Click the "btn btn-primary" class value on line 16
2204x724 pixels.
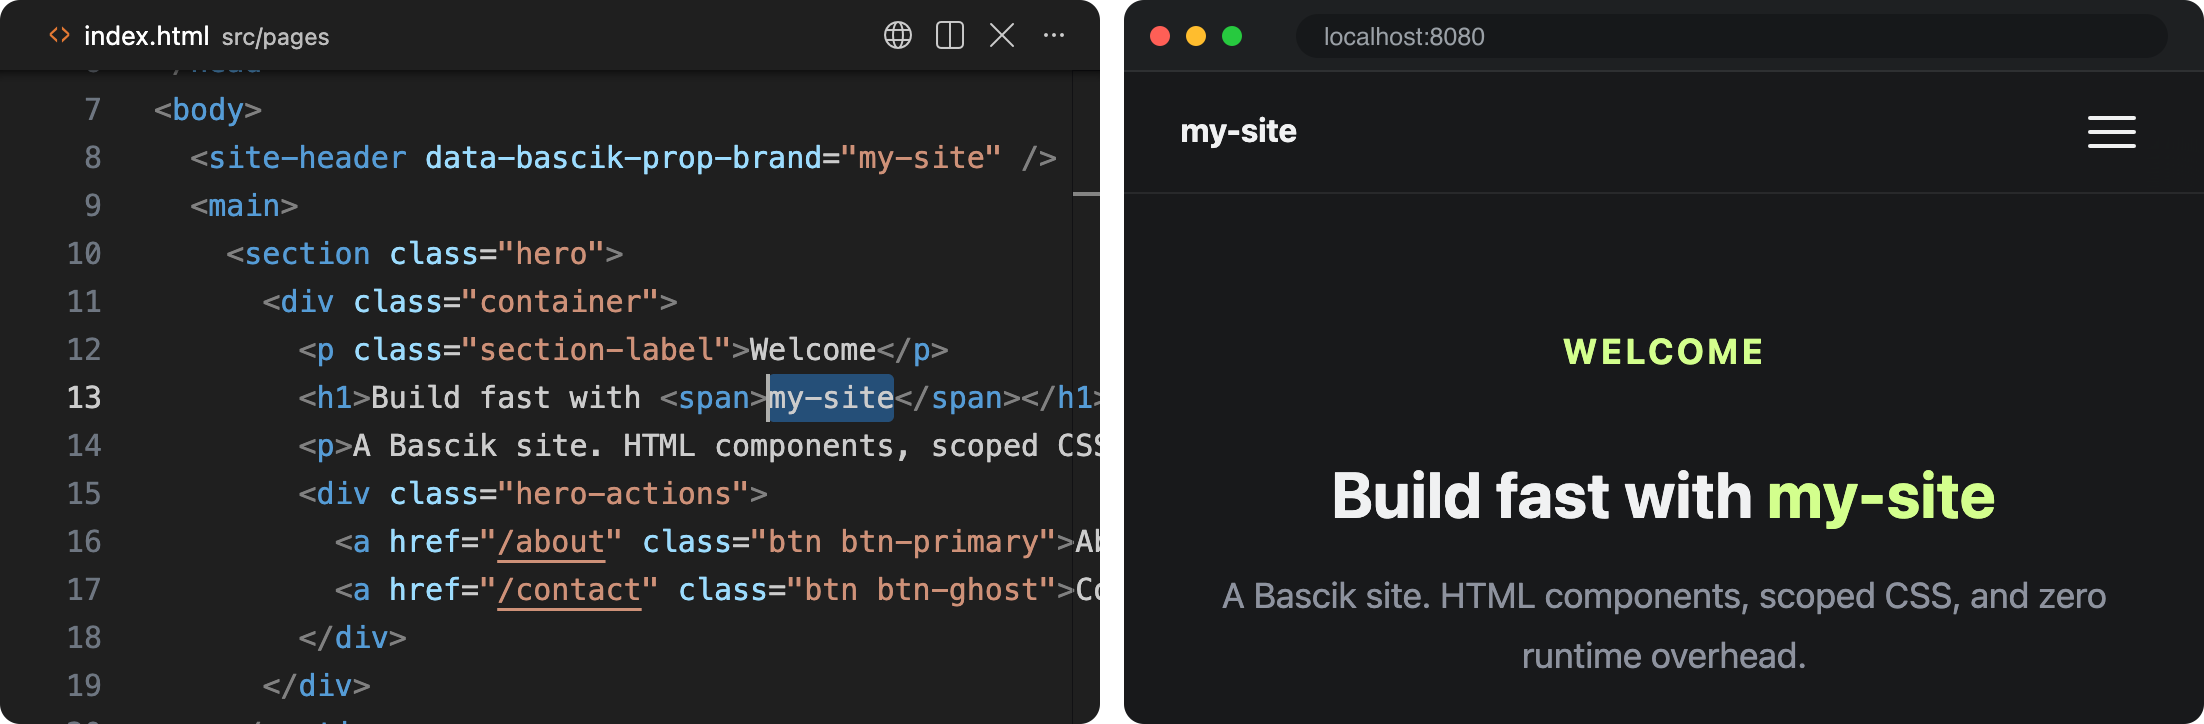[903, 542]
